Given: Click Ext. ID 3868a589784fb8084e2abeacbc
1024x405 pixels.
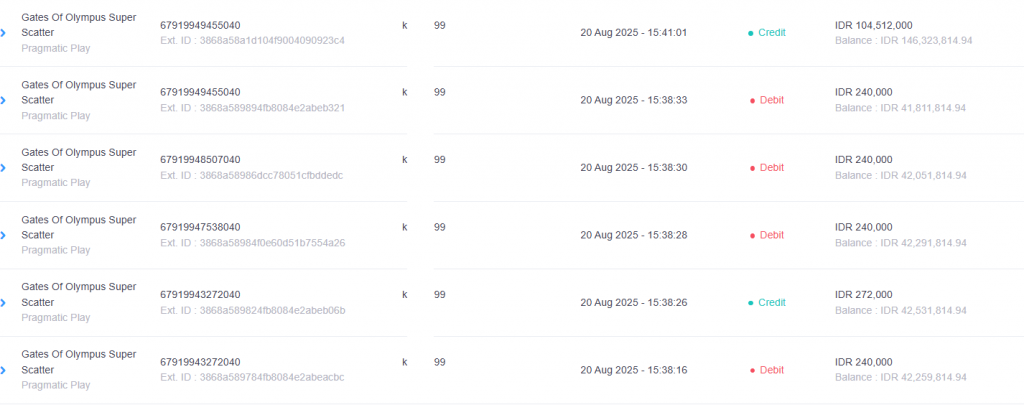Looking at the screenshot, I should (252, 378).
